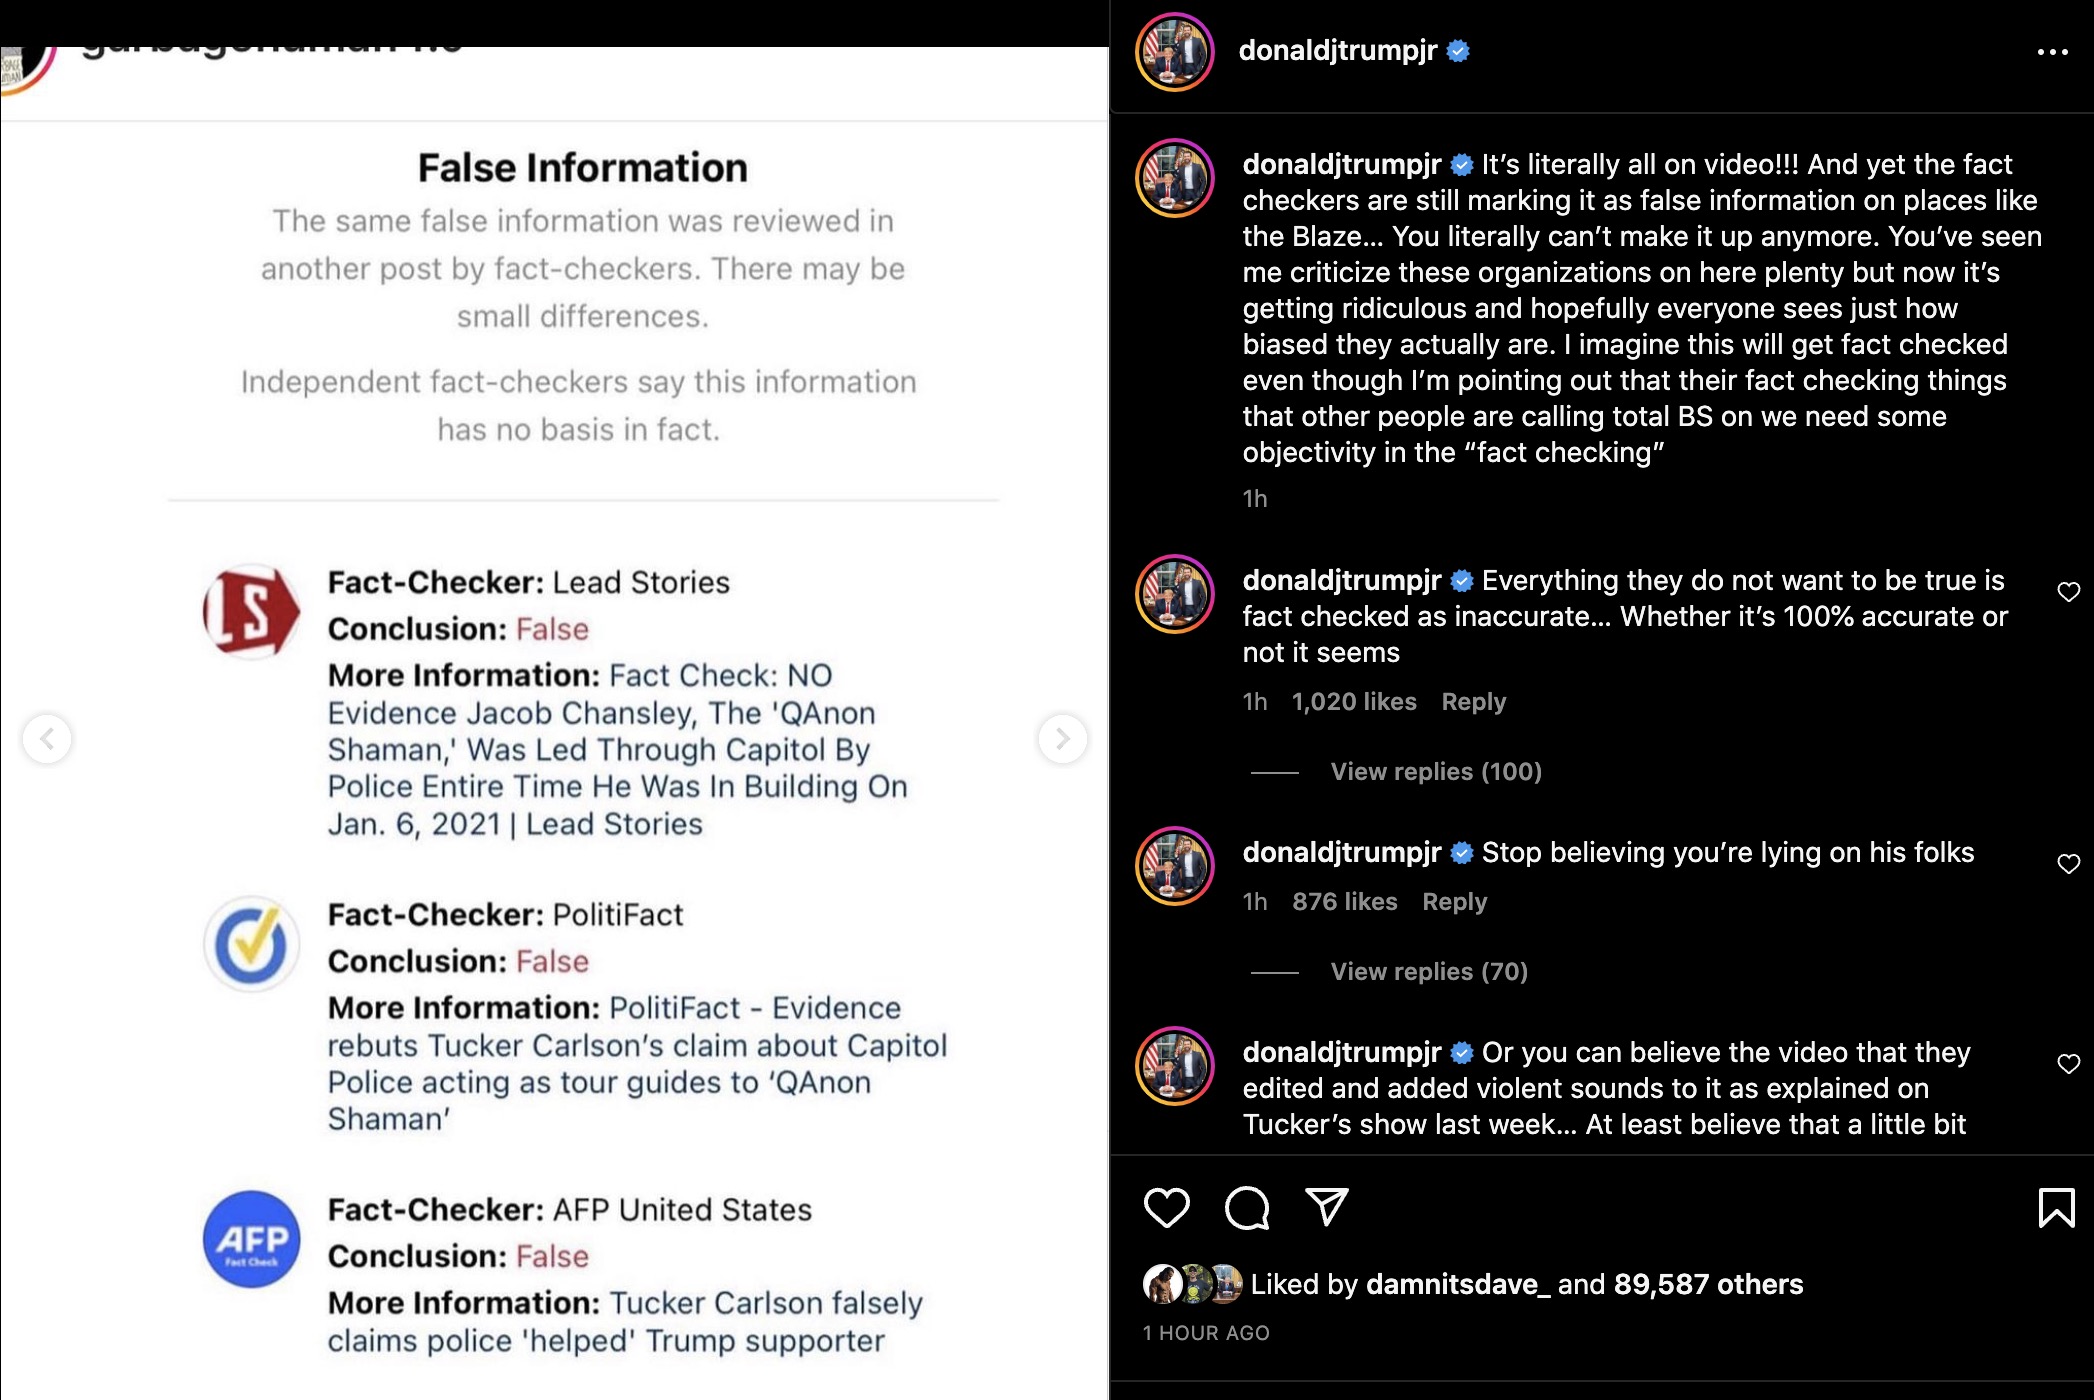This screenshot has height=1400, width=2094.
Task: Open the three-dot more options menu
Action: [x=2052, y=52]
